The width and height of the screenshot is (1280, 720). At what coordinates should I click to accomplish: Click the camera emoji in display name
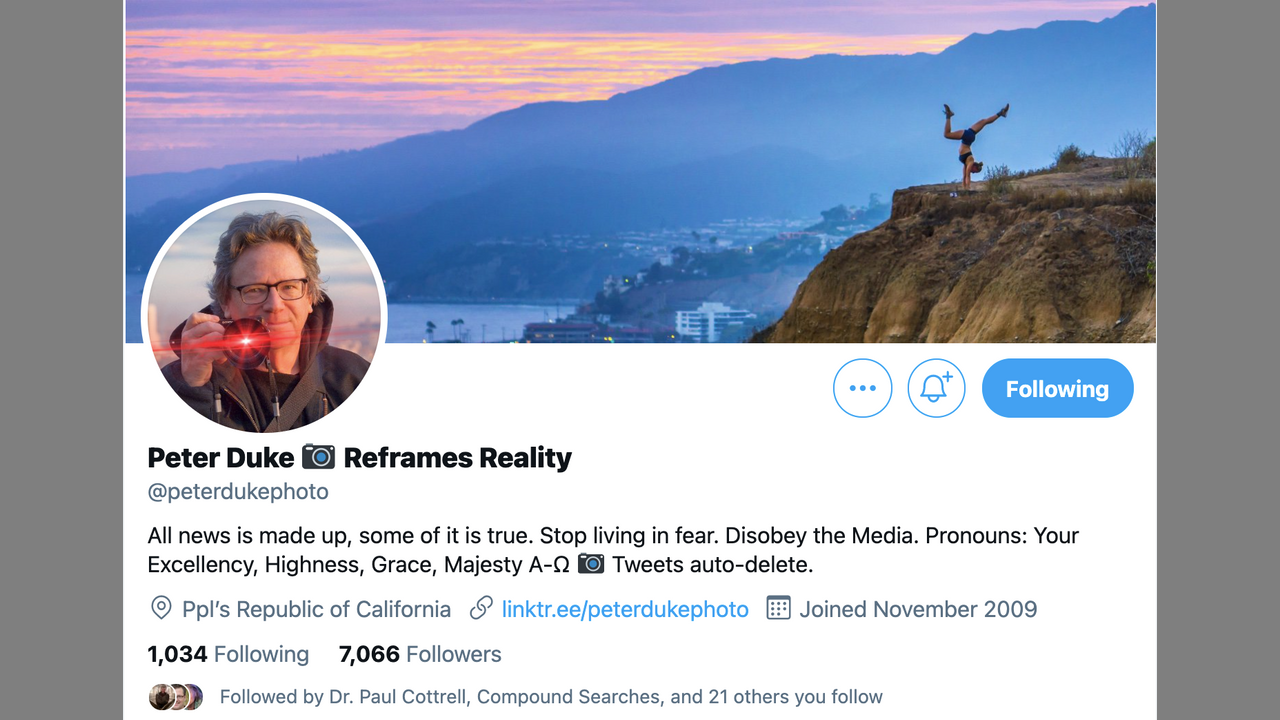pyautogui.click(x=318, y=457)
